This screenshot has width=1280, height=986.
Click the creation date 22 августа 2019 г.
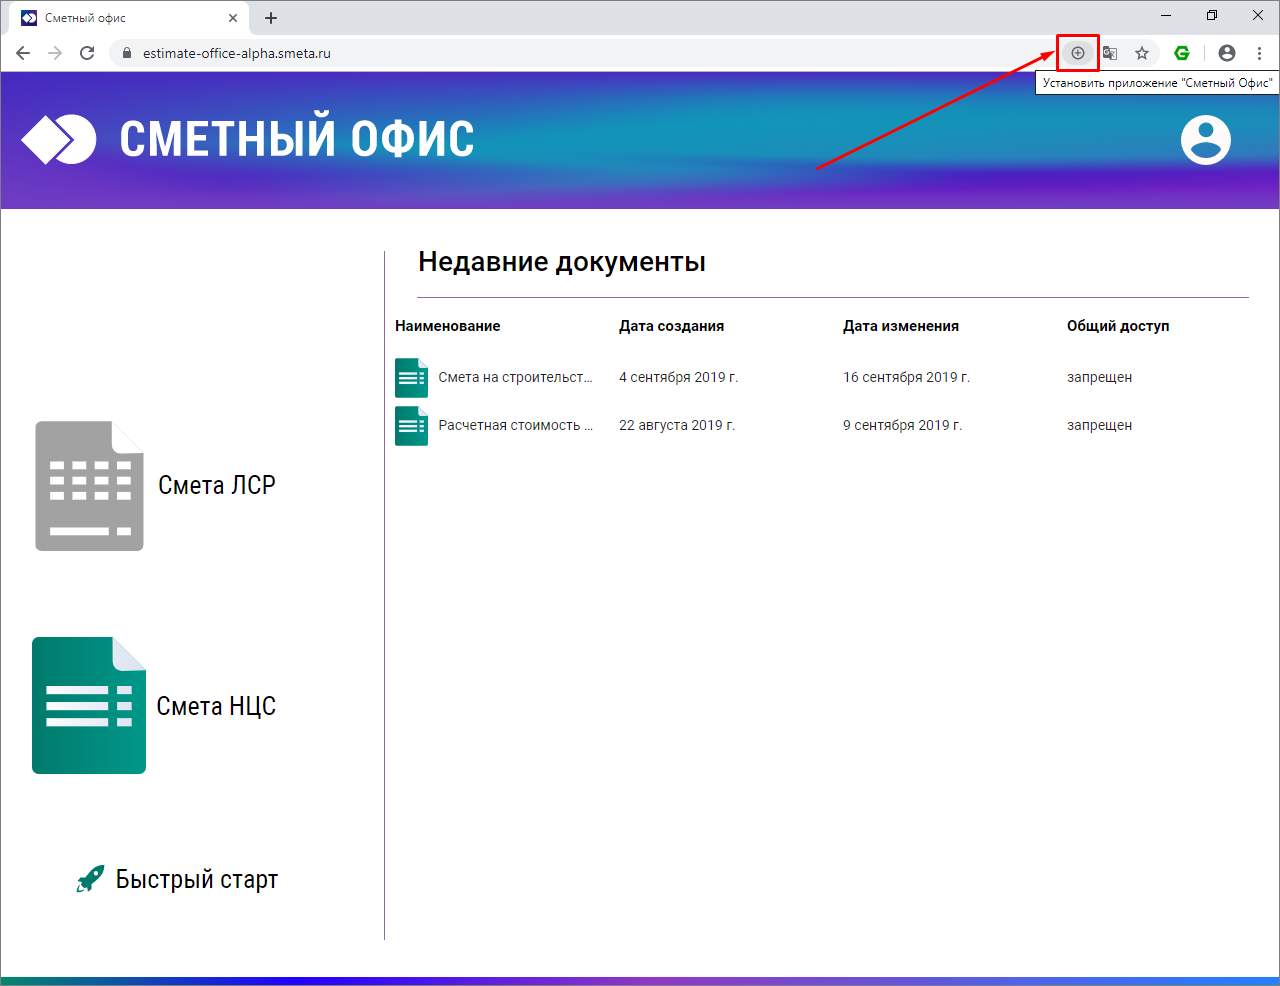tap(677, 425)
